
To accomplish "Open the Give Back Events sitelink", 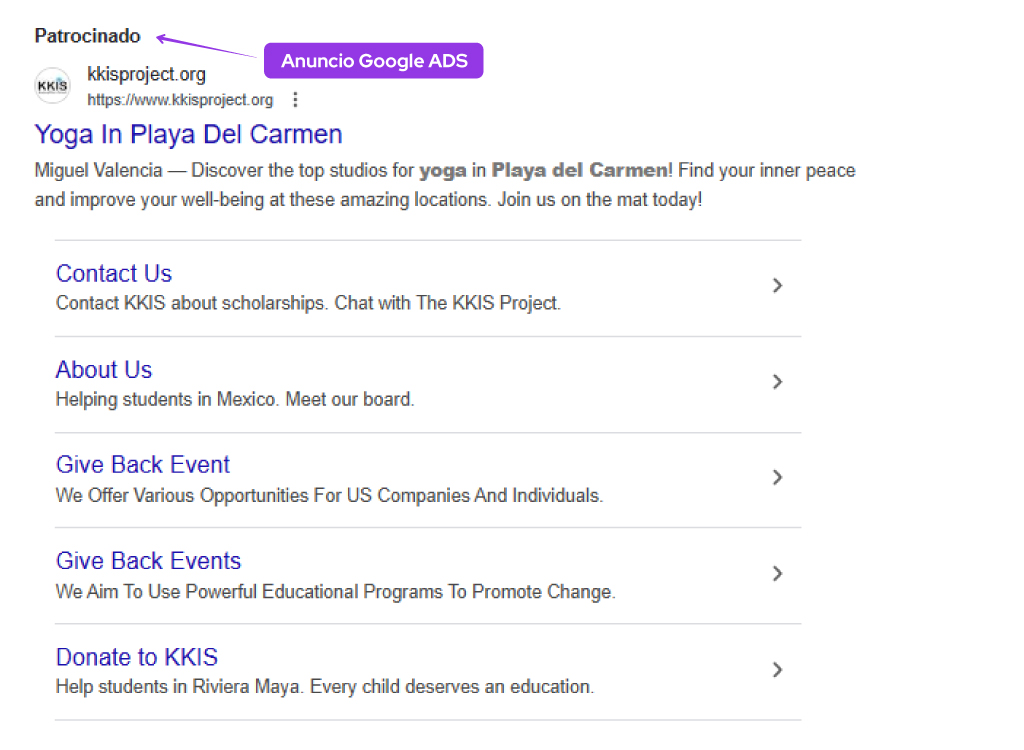I will 148,561.
